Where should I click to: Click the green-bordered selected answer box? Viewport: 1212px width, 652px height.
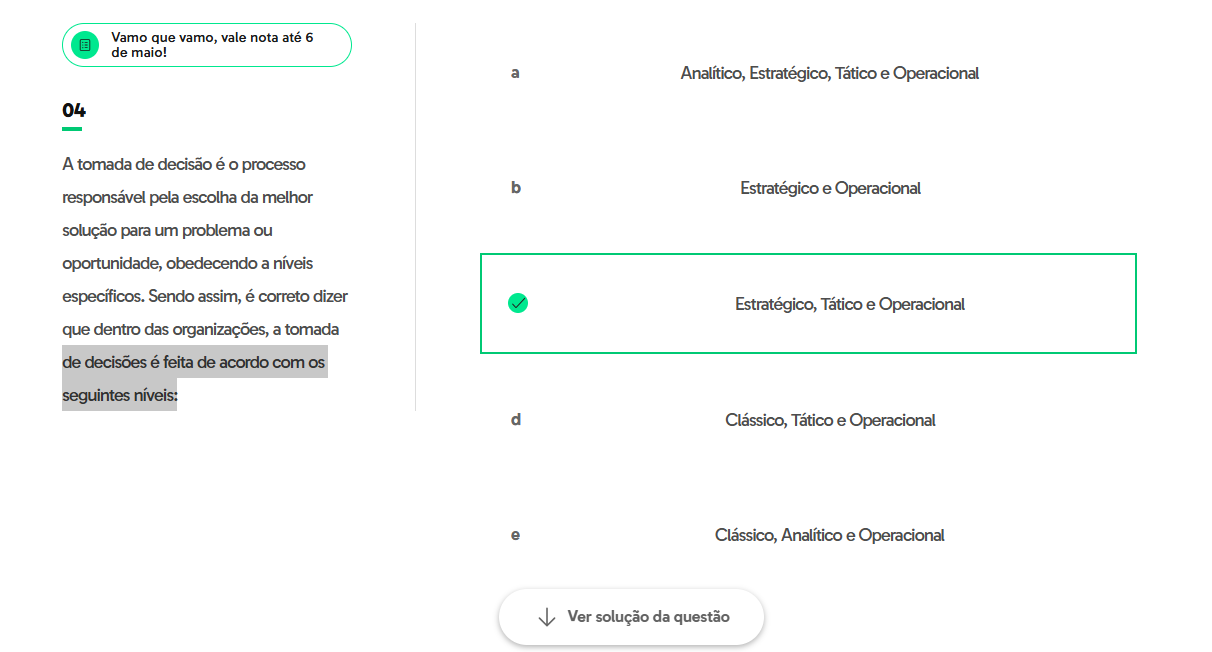pos(808,303)
